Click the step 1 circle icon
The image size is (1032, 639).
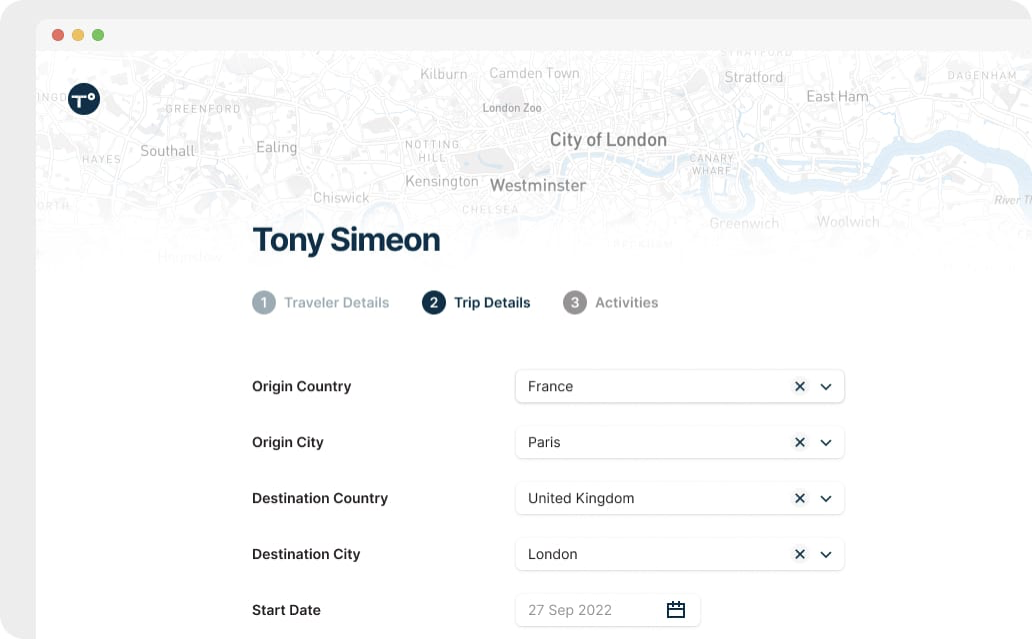pos(264,302)
